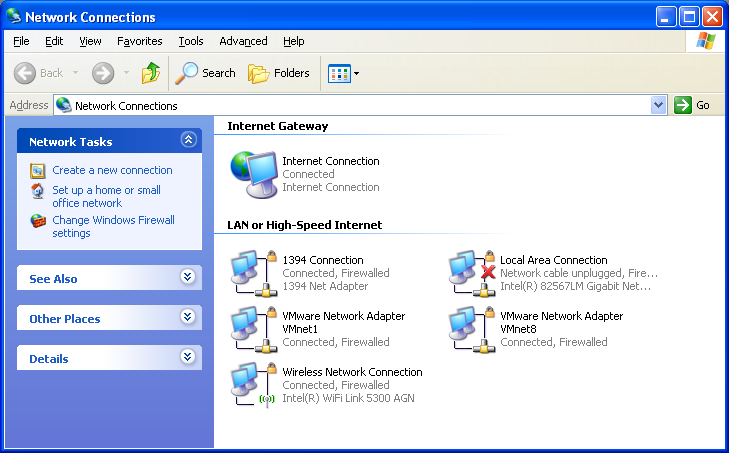Expand the address bar dropdown

(658, 105)
